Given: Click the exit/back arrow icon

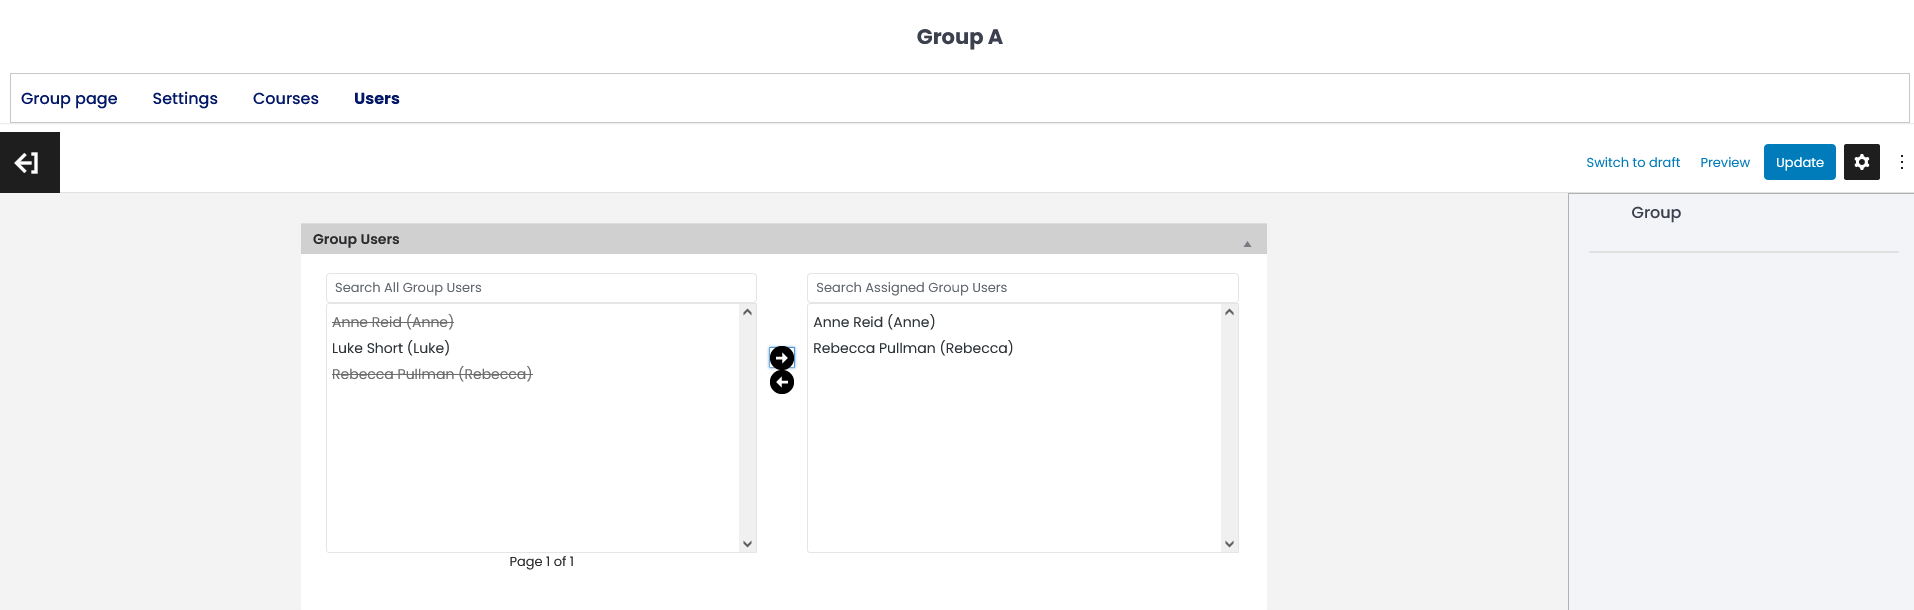Looking at the screenshot, I should tap(28, 163).
